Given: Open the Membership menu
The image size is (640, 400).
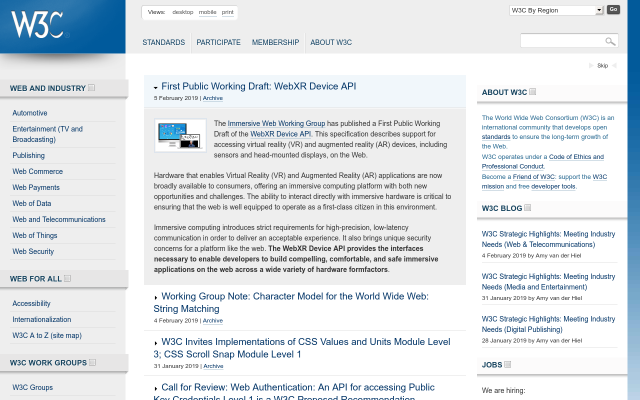Looking at the screenshot, I should click(x=276, y=42).
